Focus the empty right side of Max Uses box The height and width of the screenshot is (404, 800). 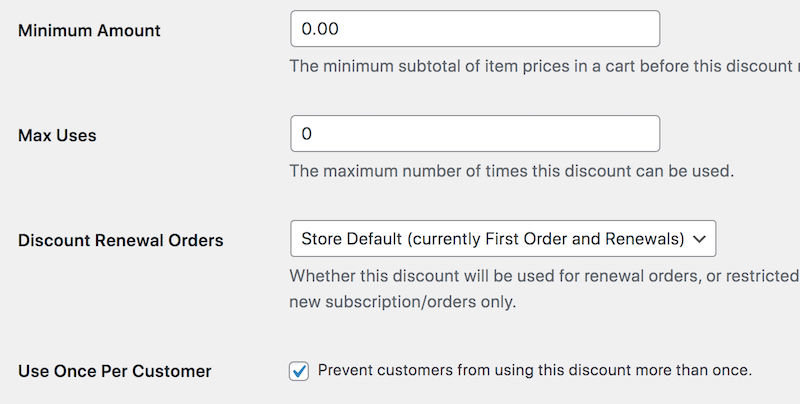point(580,134)
